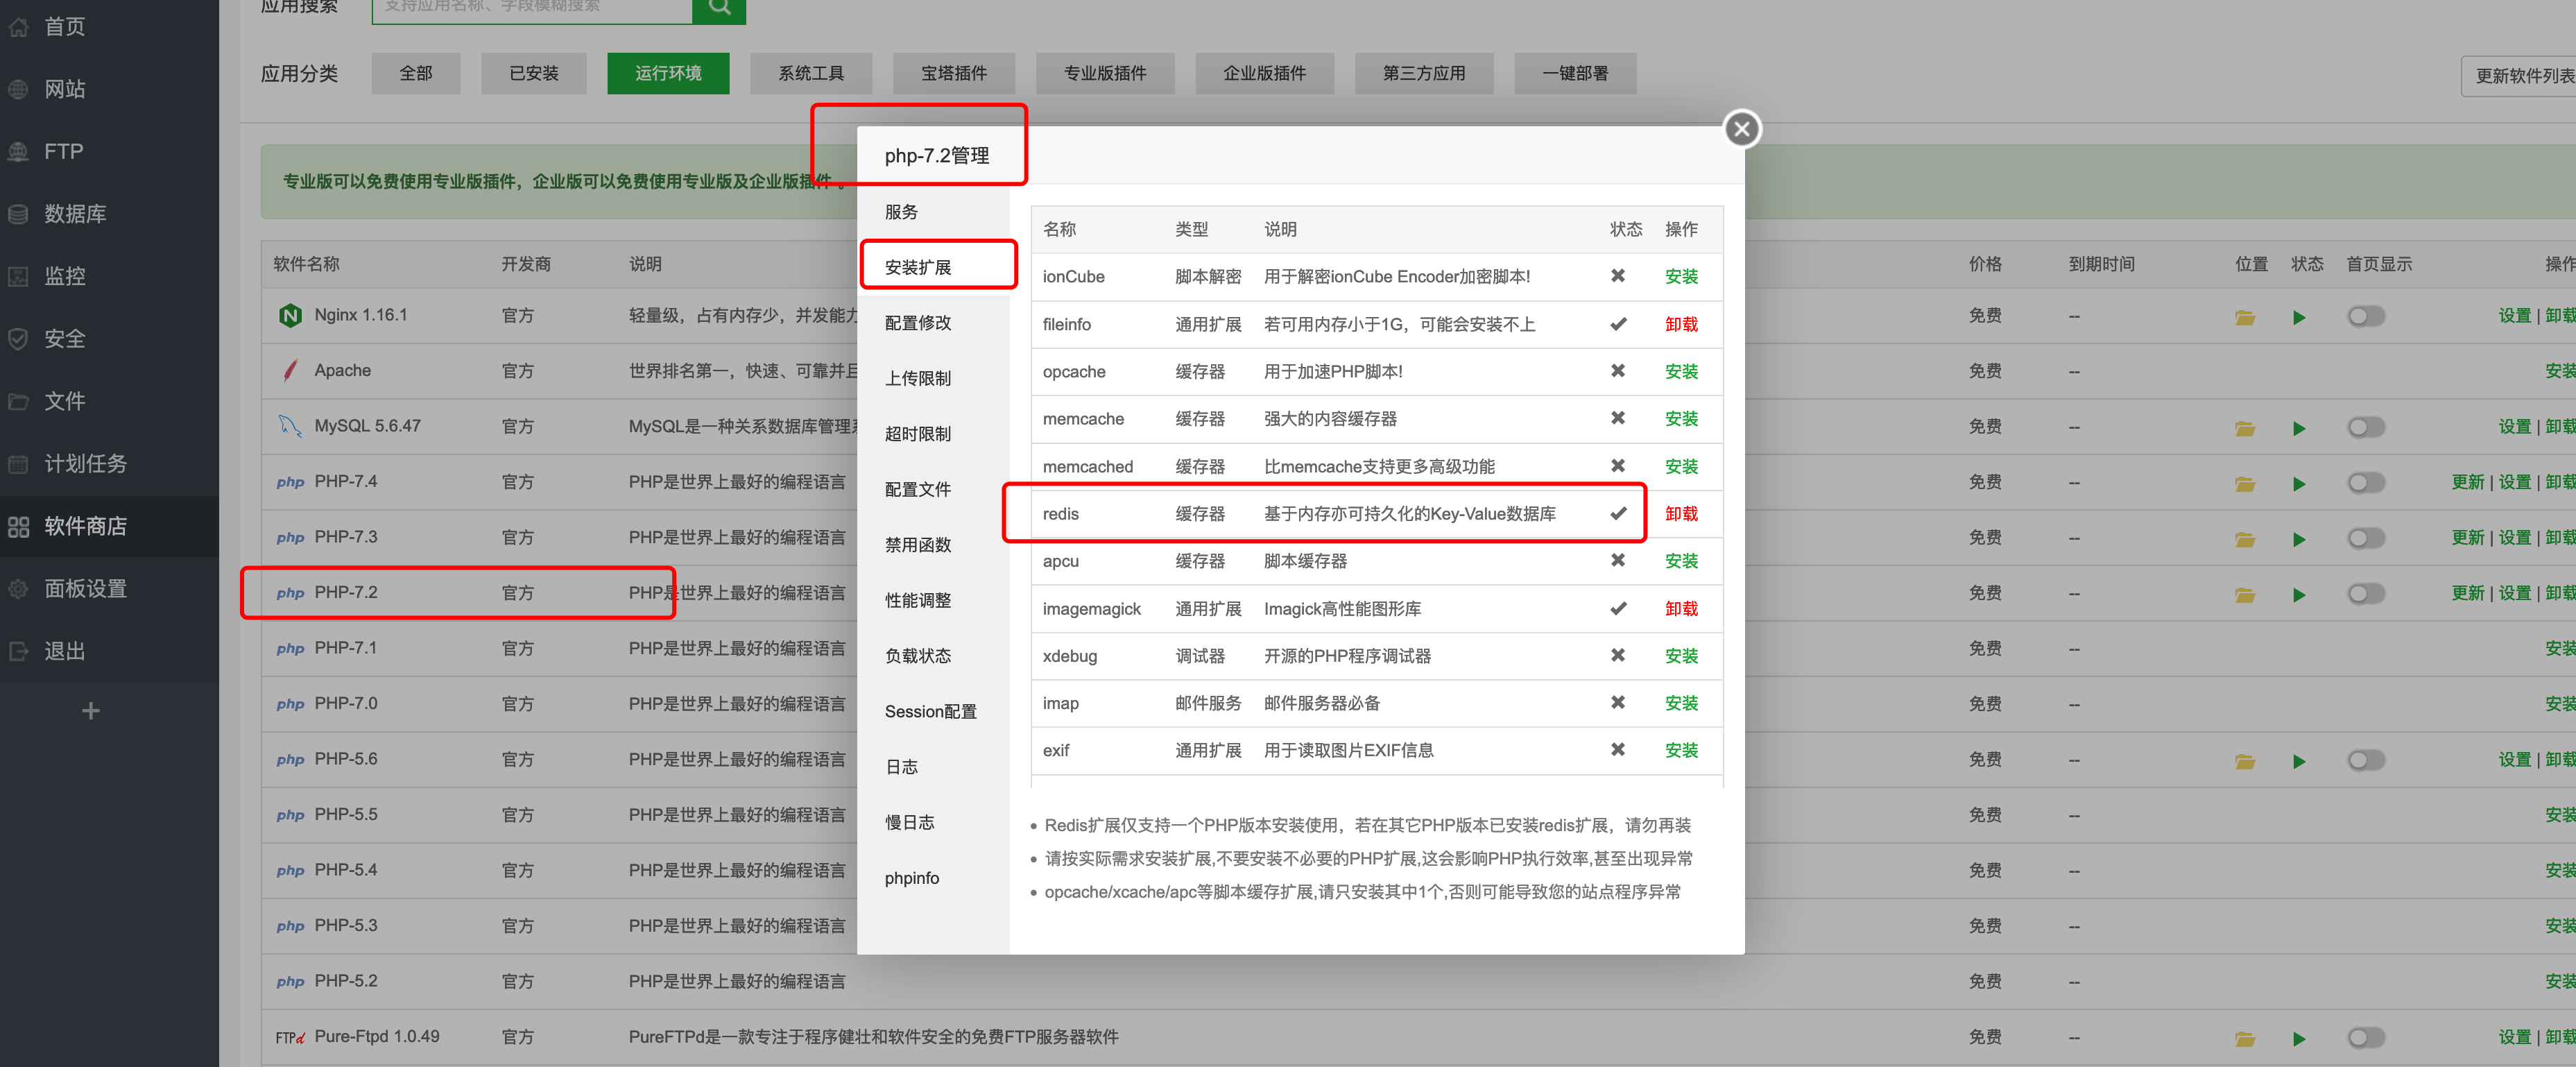Select the 已安装 category tab
The image size is (2576, 1067).
(534, 73)
